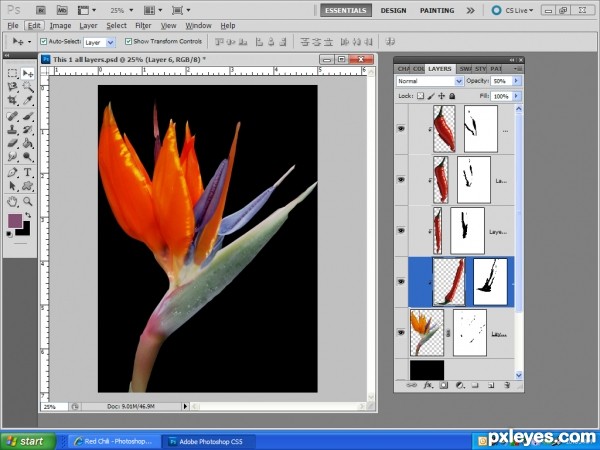This screenshot has height=450, width=600.
Task: Select the Custom Shape tool
Action: coord(27,186)
